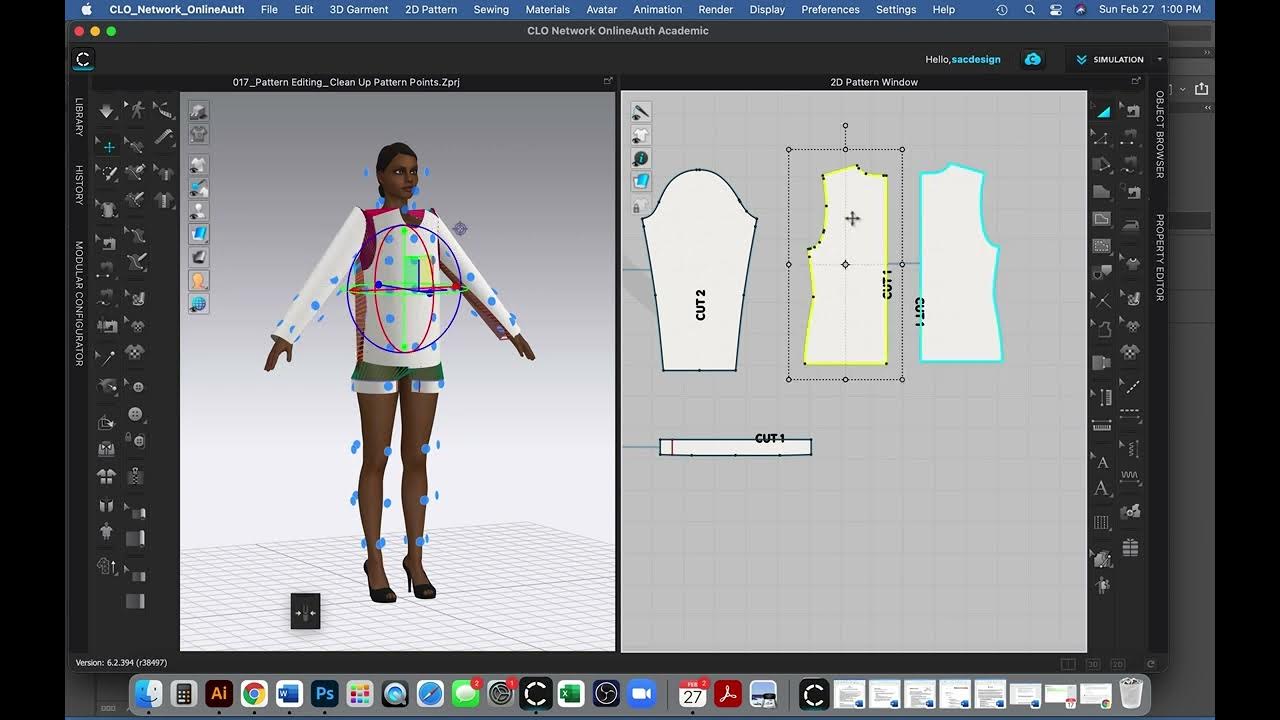1280x720 pixels.
Task: Open the Trash in the dock
Action: [x=1131, y=693]
